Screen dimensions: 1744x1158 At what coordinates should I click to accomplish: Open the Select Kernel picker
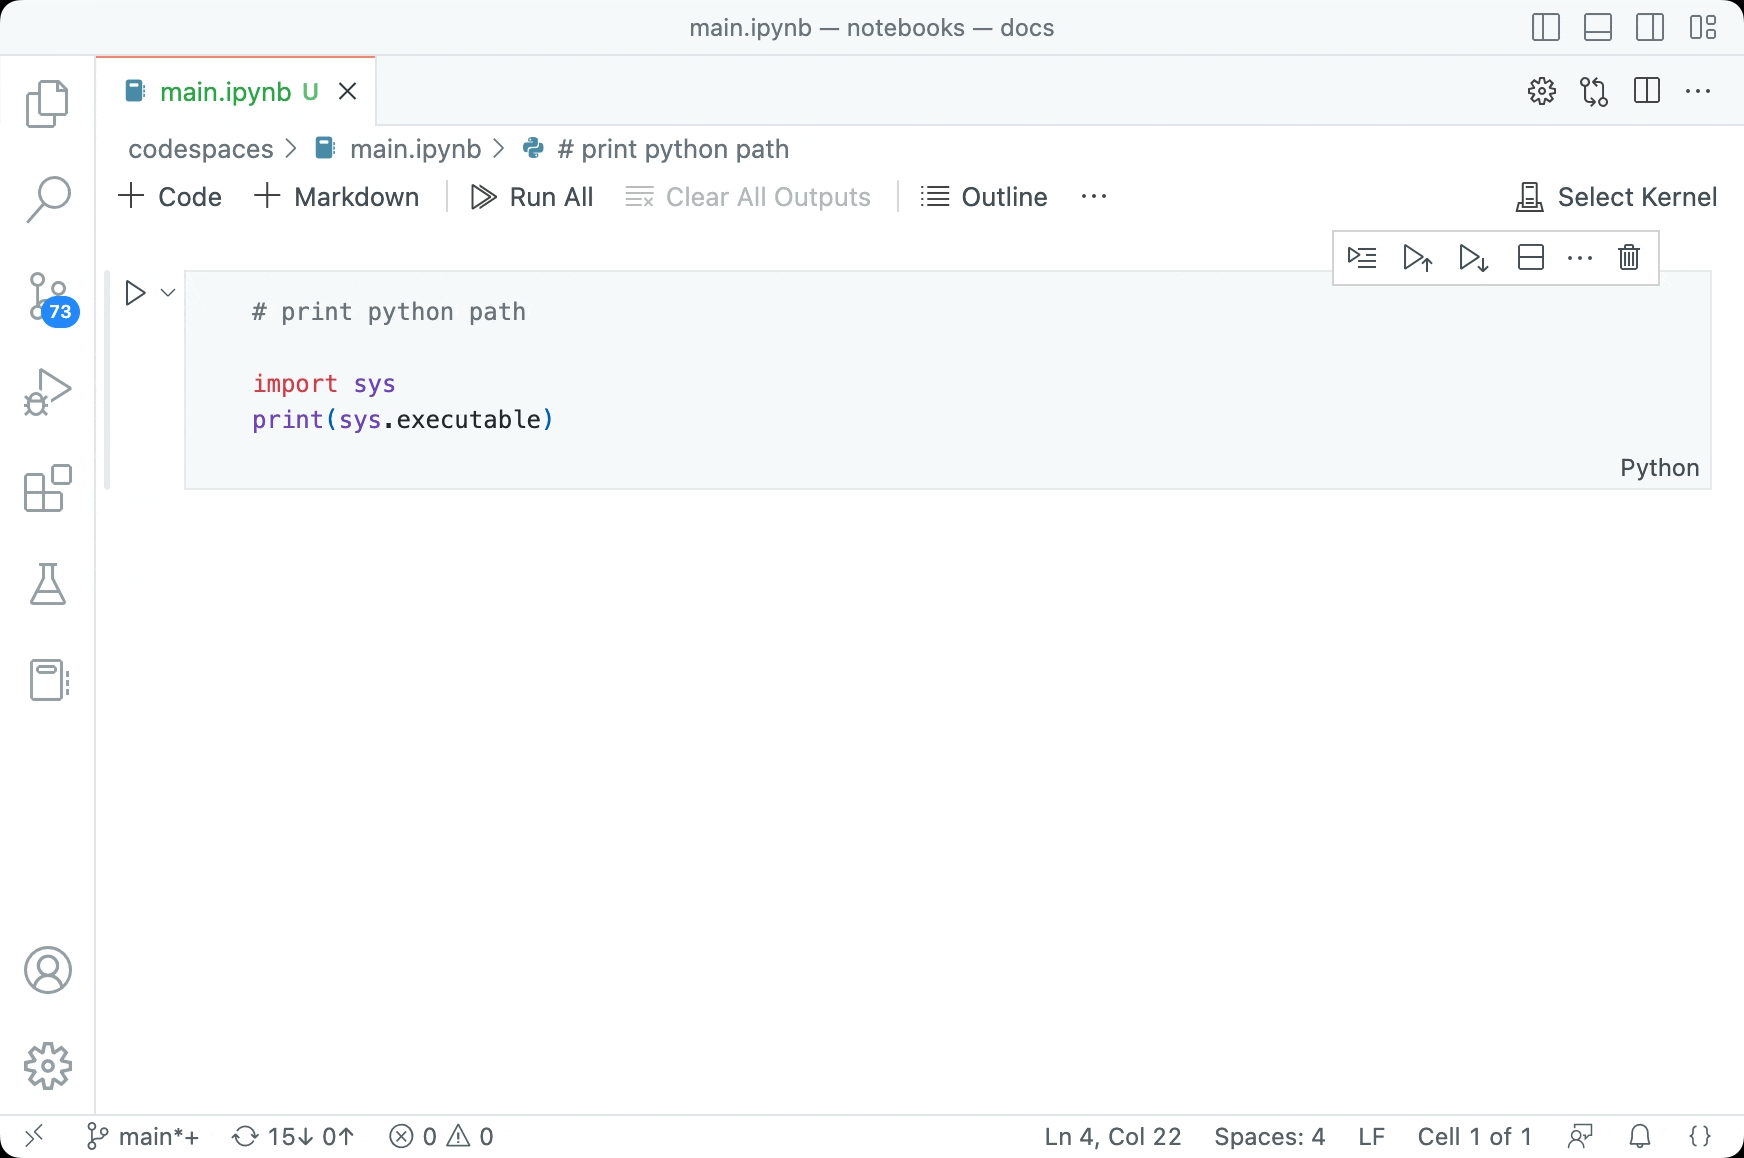pyautogui.click(x=1615, y=196)
